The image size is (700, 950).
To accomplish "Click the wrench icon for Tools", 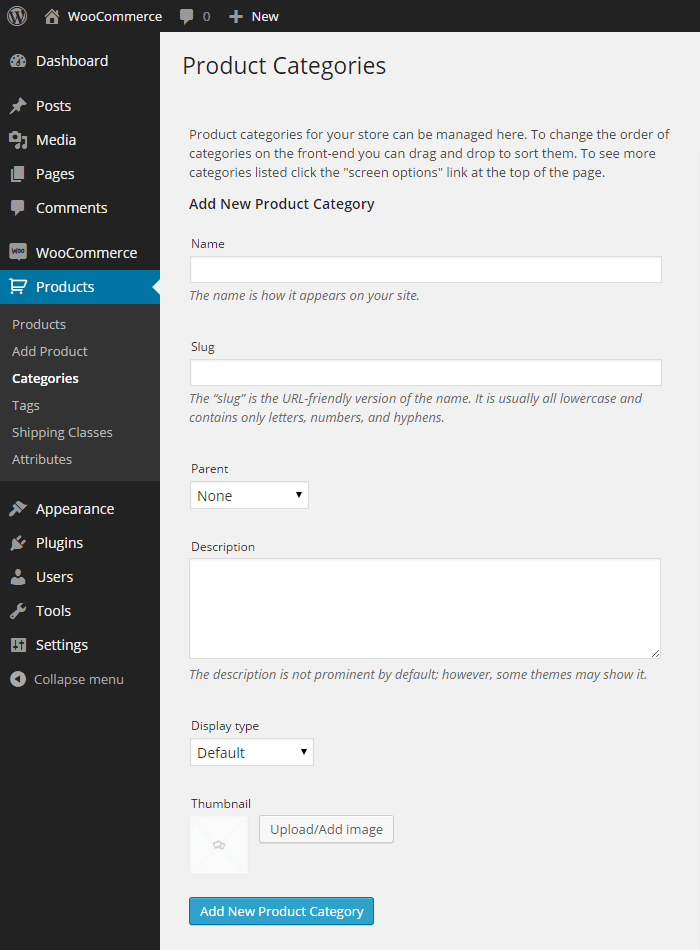I will (x=18, y=611).
